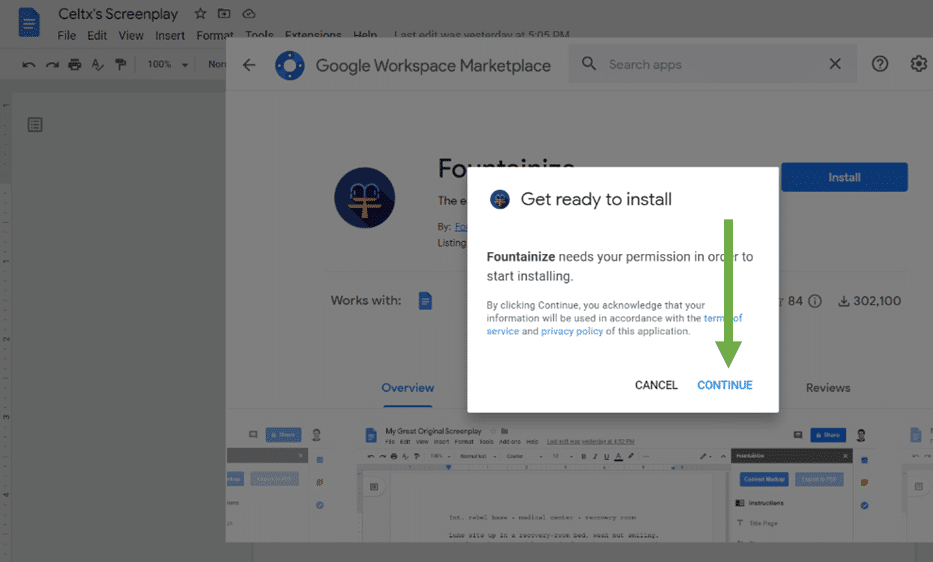
Task: Click the Google Workspace Marketplace logo
Action: pos(290,65)
